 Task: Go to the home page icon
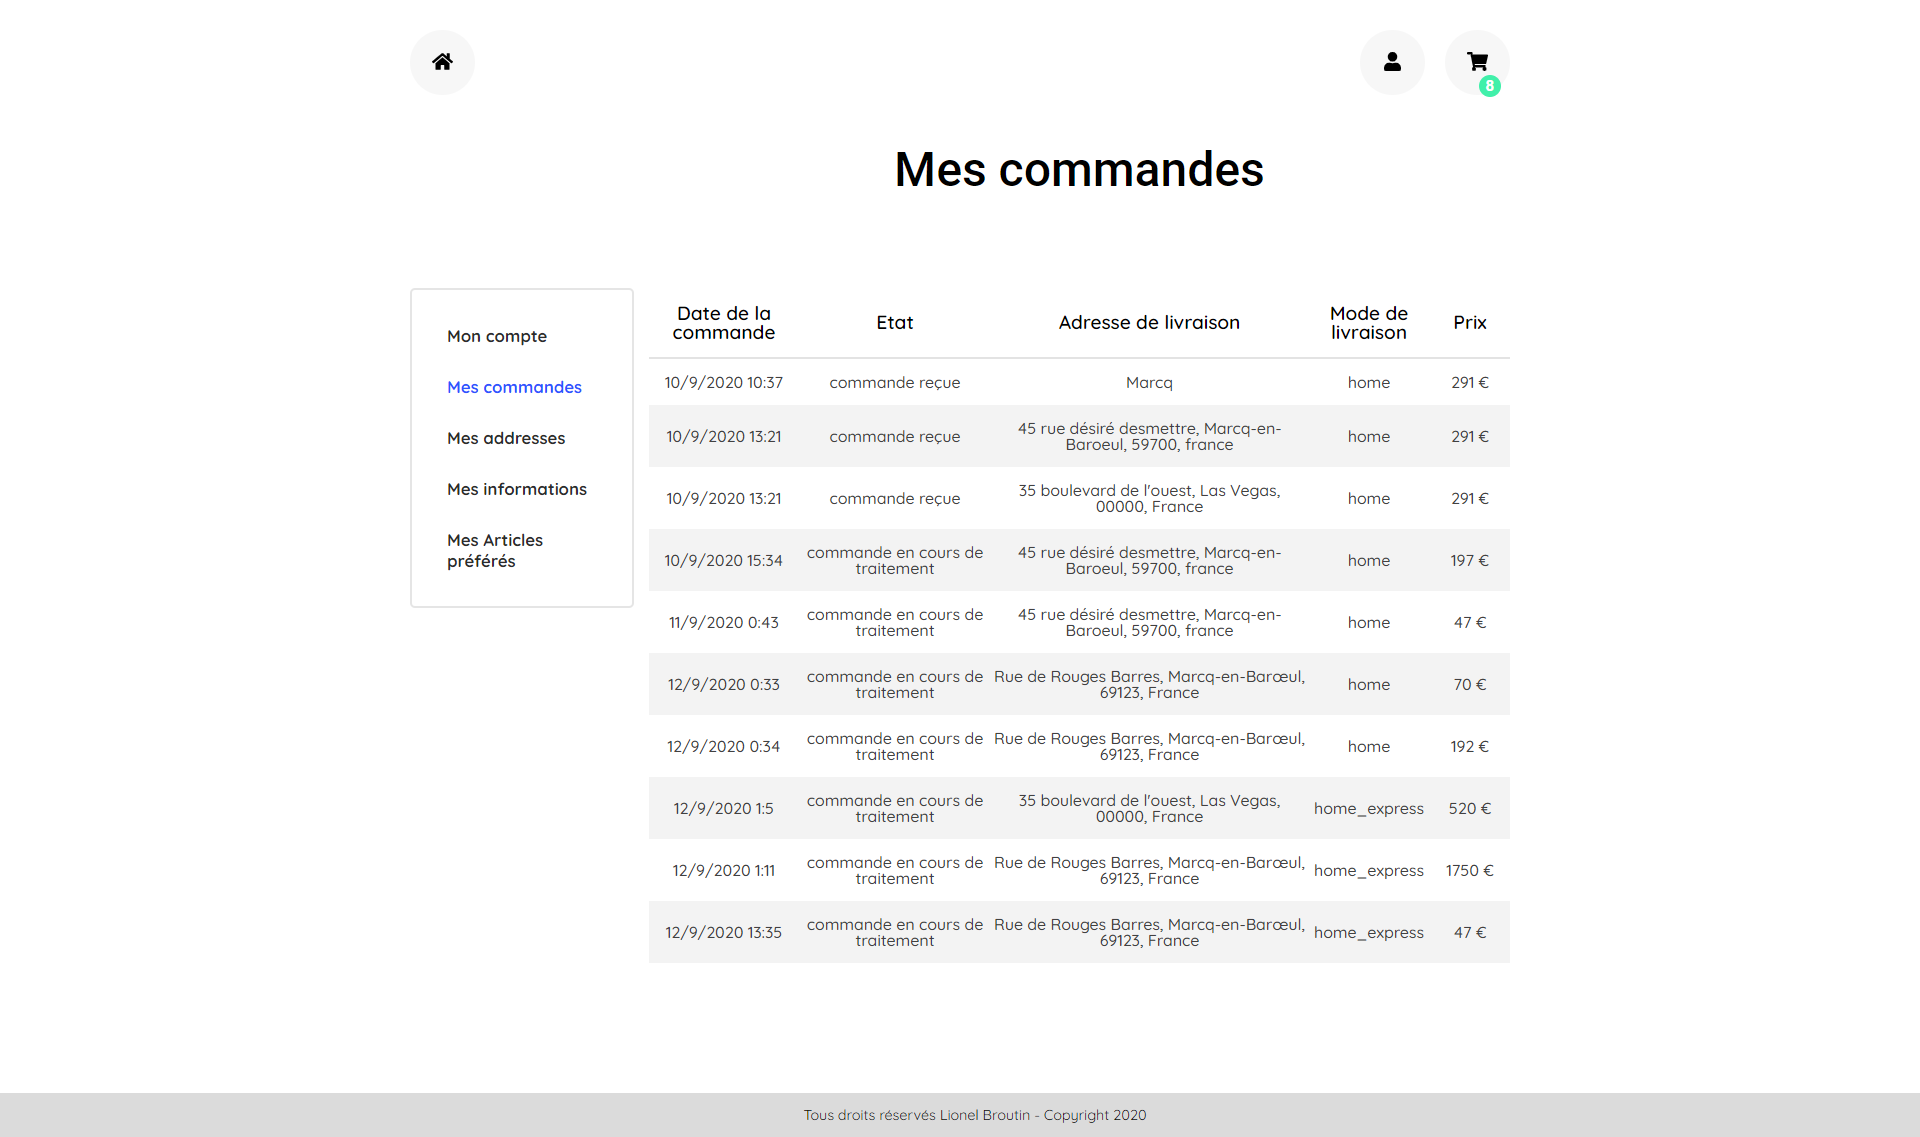coord(442,62)
